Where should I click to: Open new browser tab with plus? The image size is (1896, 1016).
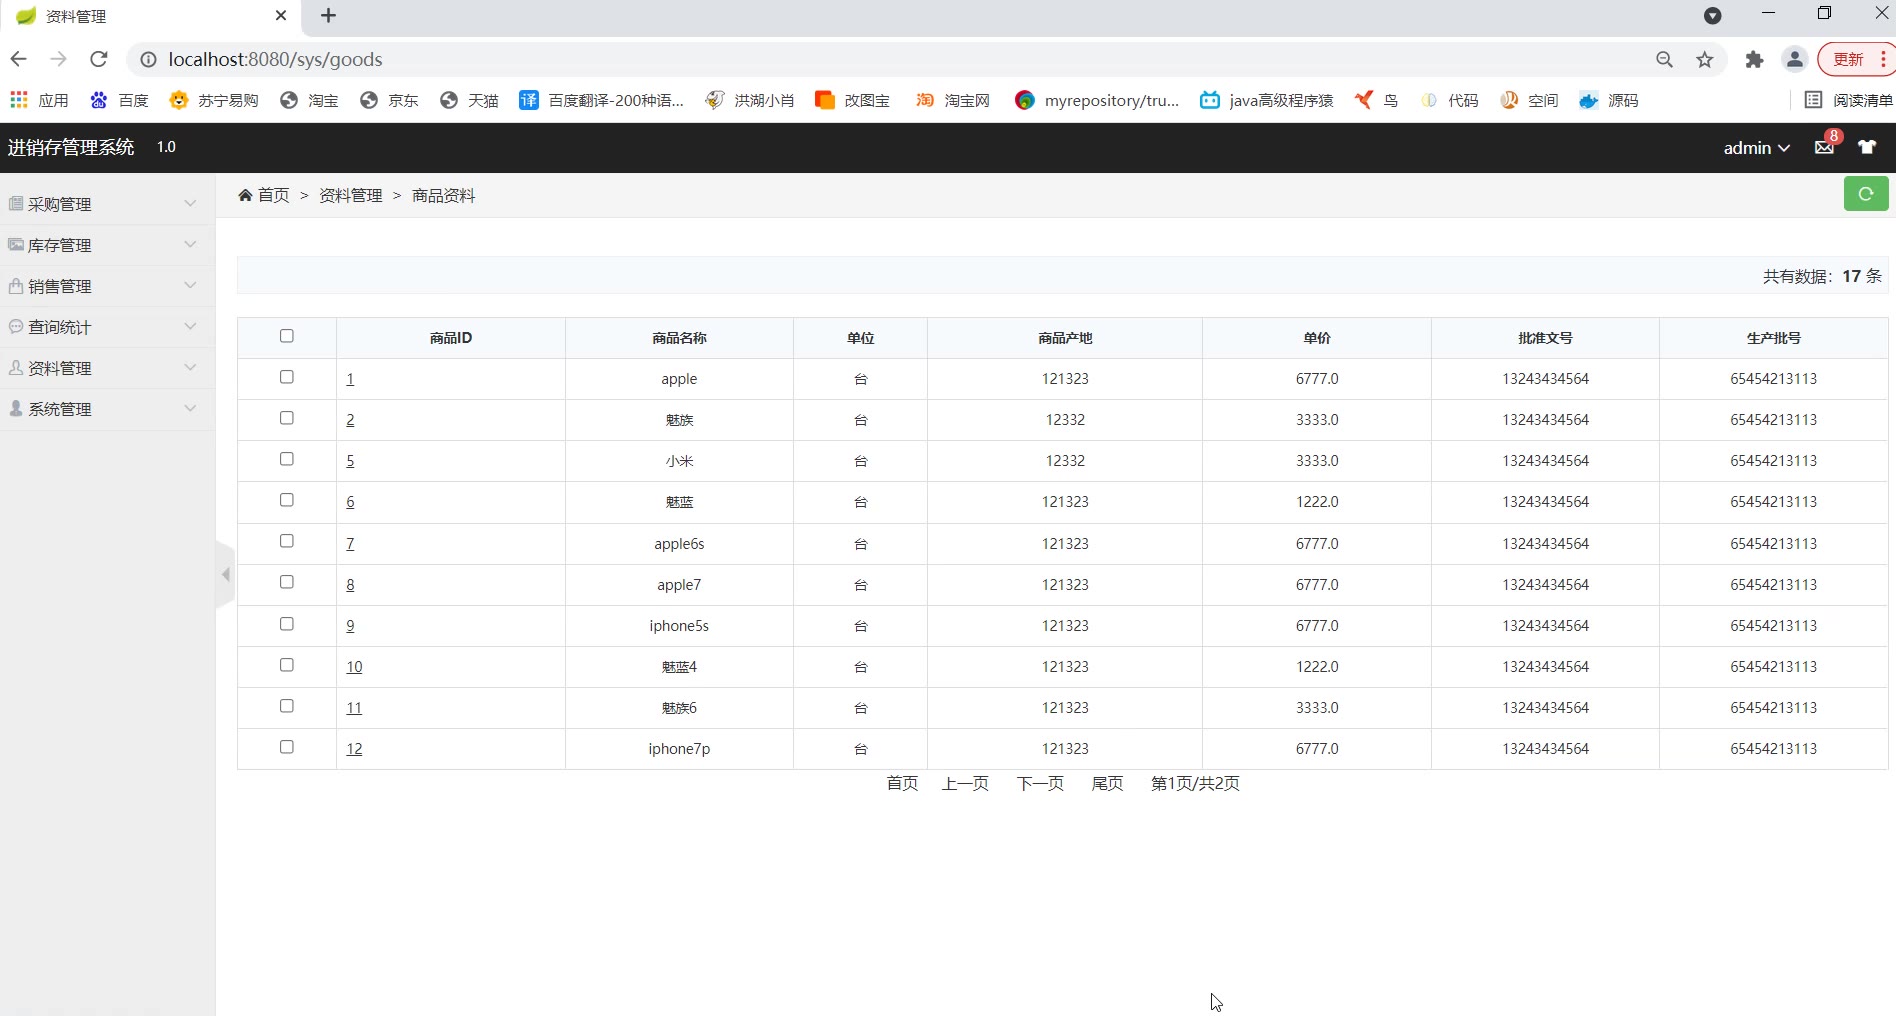click(328, 15)
